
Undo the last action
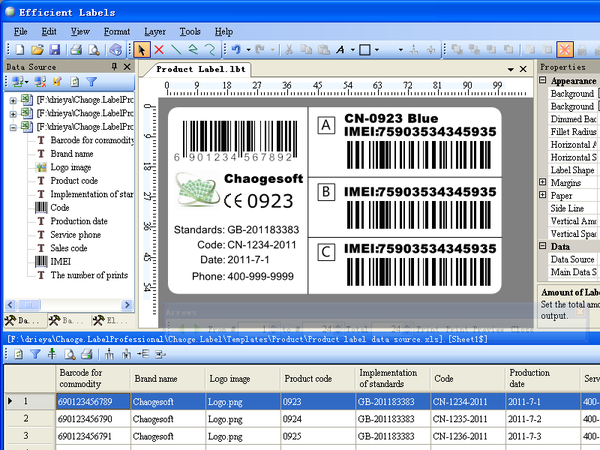tap(236, 50)
